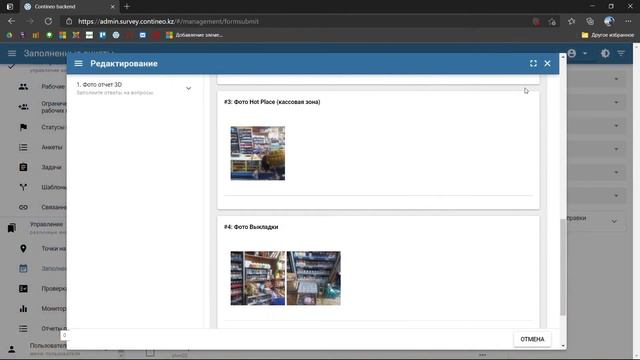Click the Мониторинг bar chart icon
This screenshot has width=640, height=360.
coord(23,308)
